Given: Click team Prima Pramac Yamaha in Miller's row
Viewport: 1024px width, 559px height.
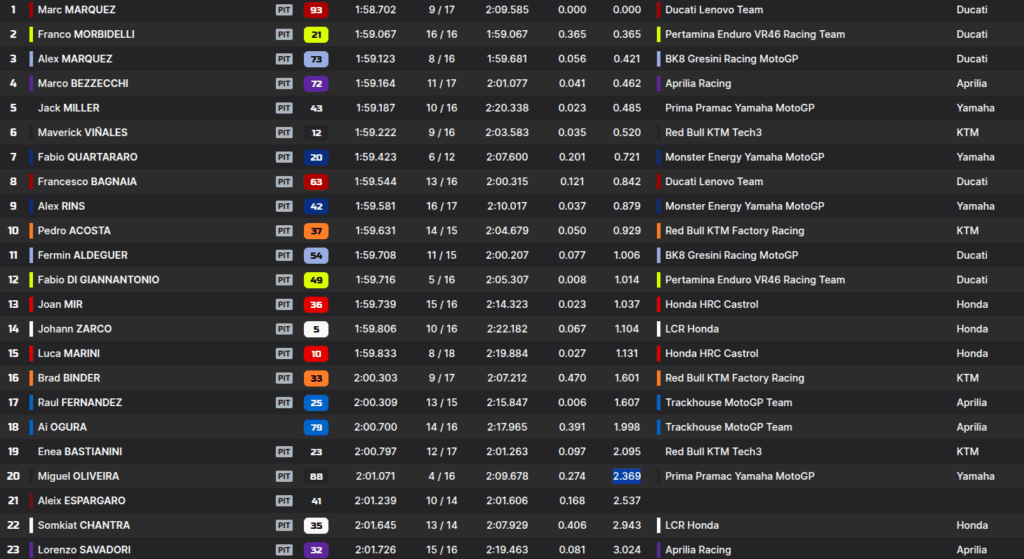Looking at the screenshot, I should pyautogui.click(x=739, y=108).
